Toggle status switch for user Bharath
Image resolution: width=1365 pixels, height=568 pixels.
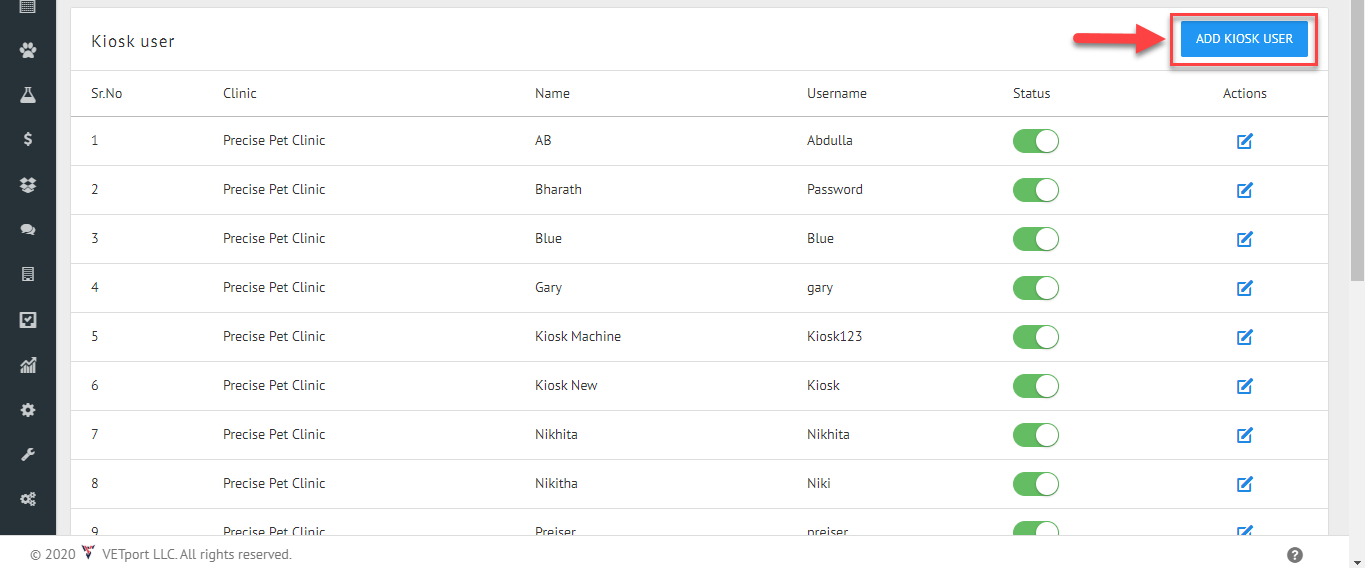coord(1035,190)
